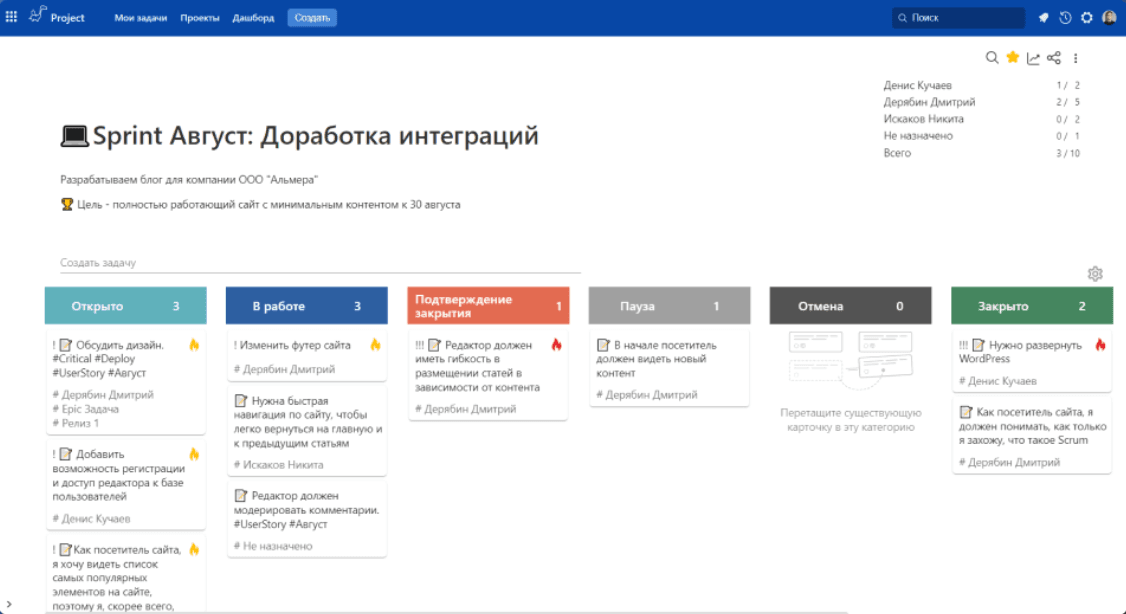This screenshot has height=614, width=1126.
Task: Click the share icon for the sprint
Action: (x=1054, y=58)
